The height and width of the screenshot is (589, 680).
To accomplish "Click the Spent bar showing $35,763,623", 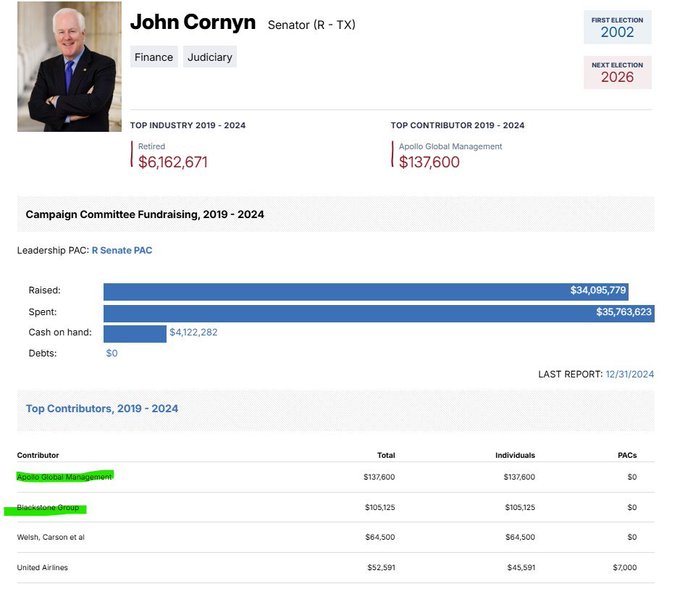I will point(378,312).
